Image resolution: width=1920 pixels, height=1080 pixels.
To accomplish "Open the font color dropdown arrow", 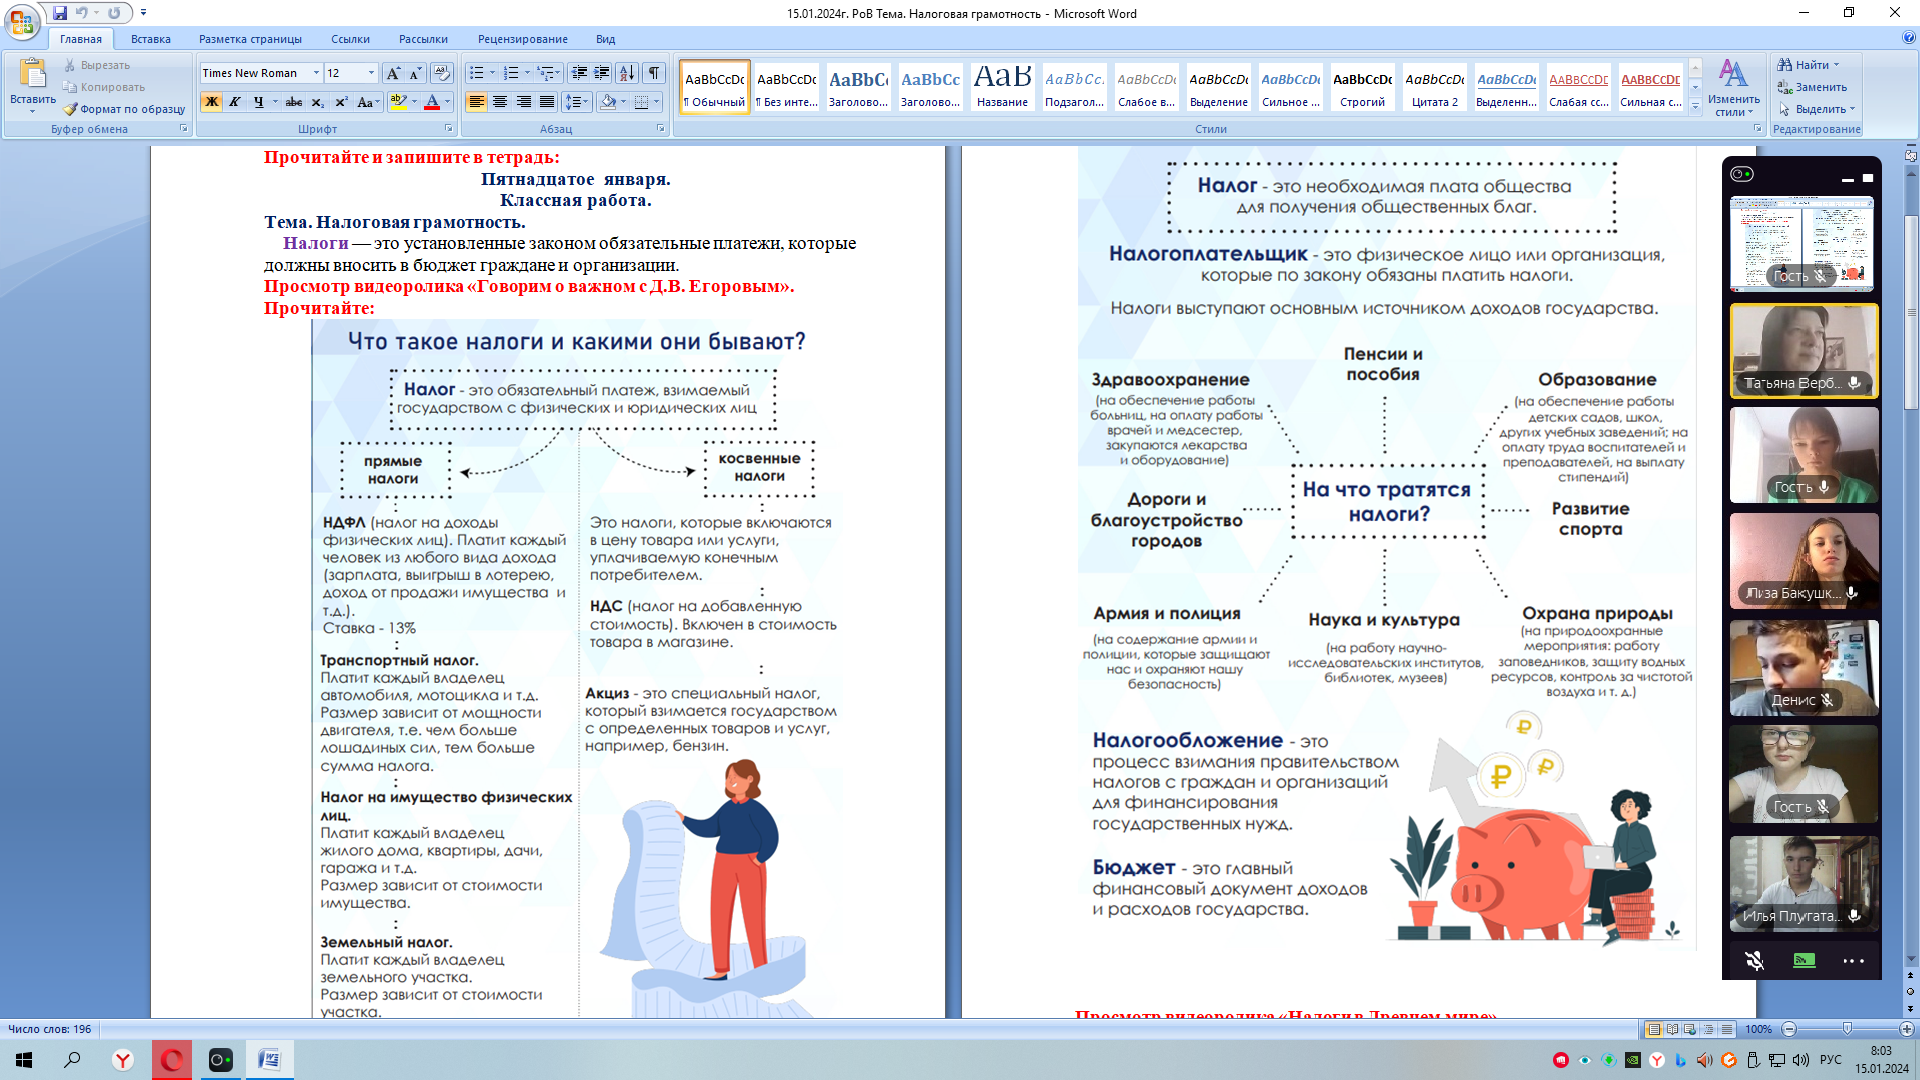I will pyautogui.click(x=447, y=102).
